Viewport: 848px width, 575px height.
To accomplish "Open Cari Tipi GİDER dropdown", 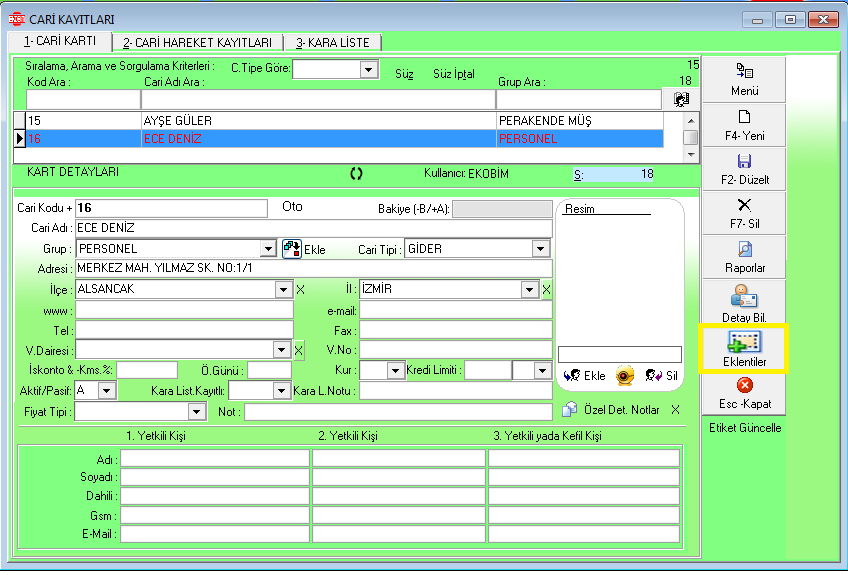I will click(x=540, y=249).
